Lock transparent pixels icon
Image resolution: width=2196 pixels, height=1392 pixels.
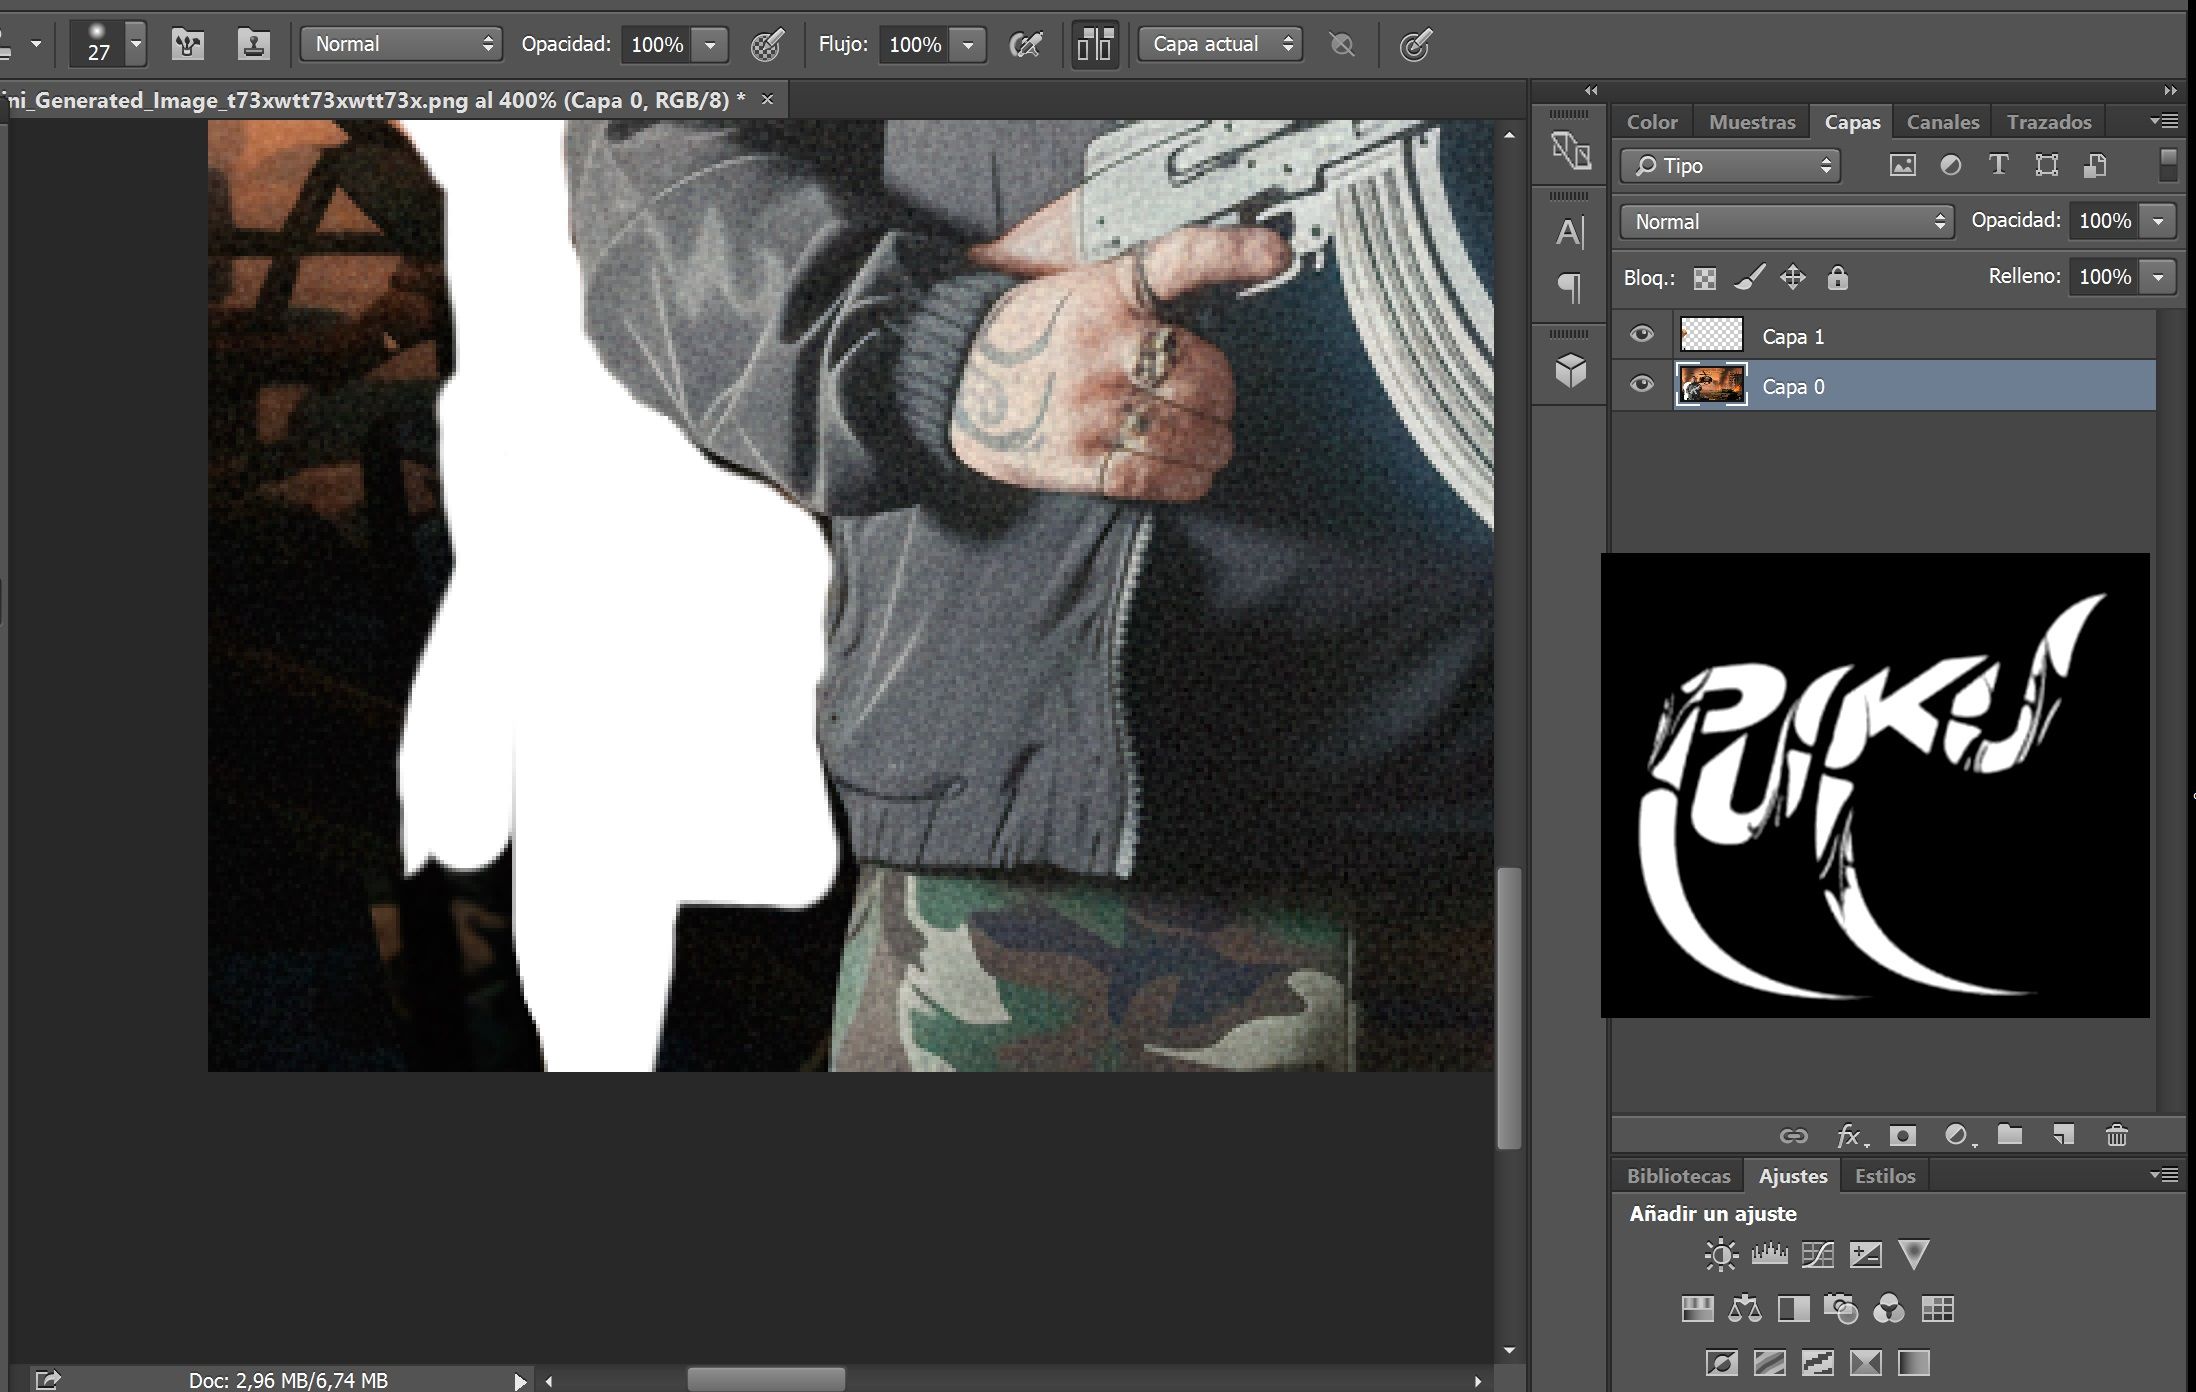pos(1705,278)
